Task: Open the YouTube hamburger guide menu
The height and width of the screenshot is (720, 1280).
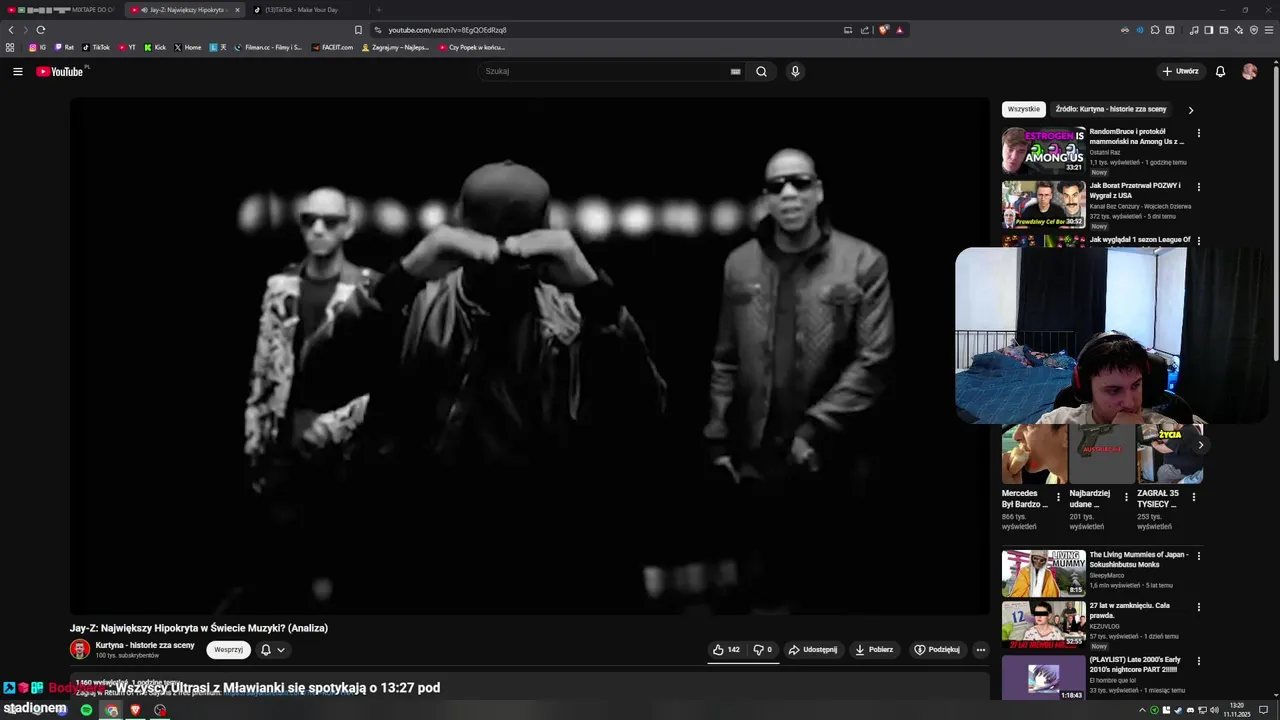Action: coord(17,71)
